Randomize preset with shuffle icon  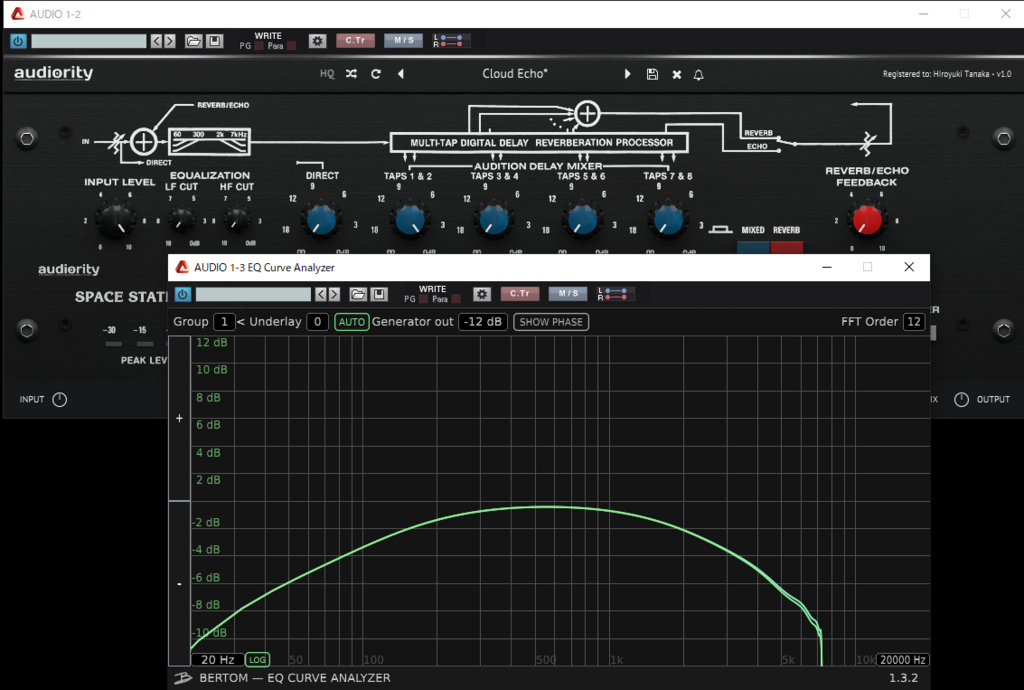351,74
